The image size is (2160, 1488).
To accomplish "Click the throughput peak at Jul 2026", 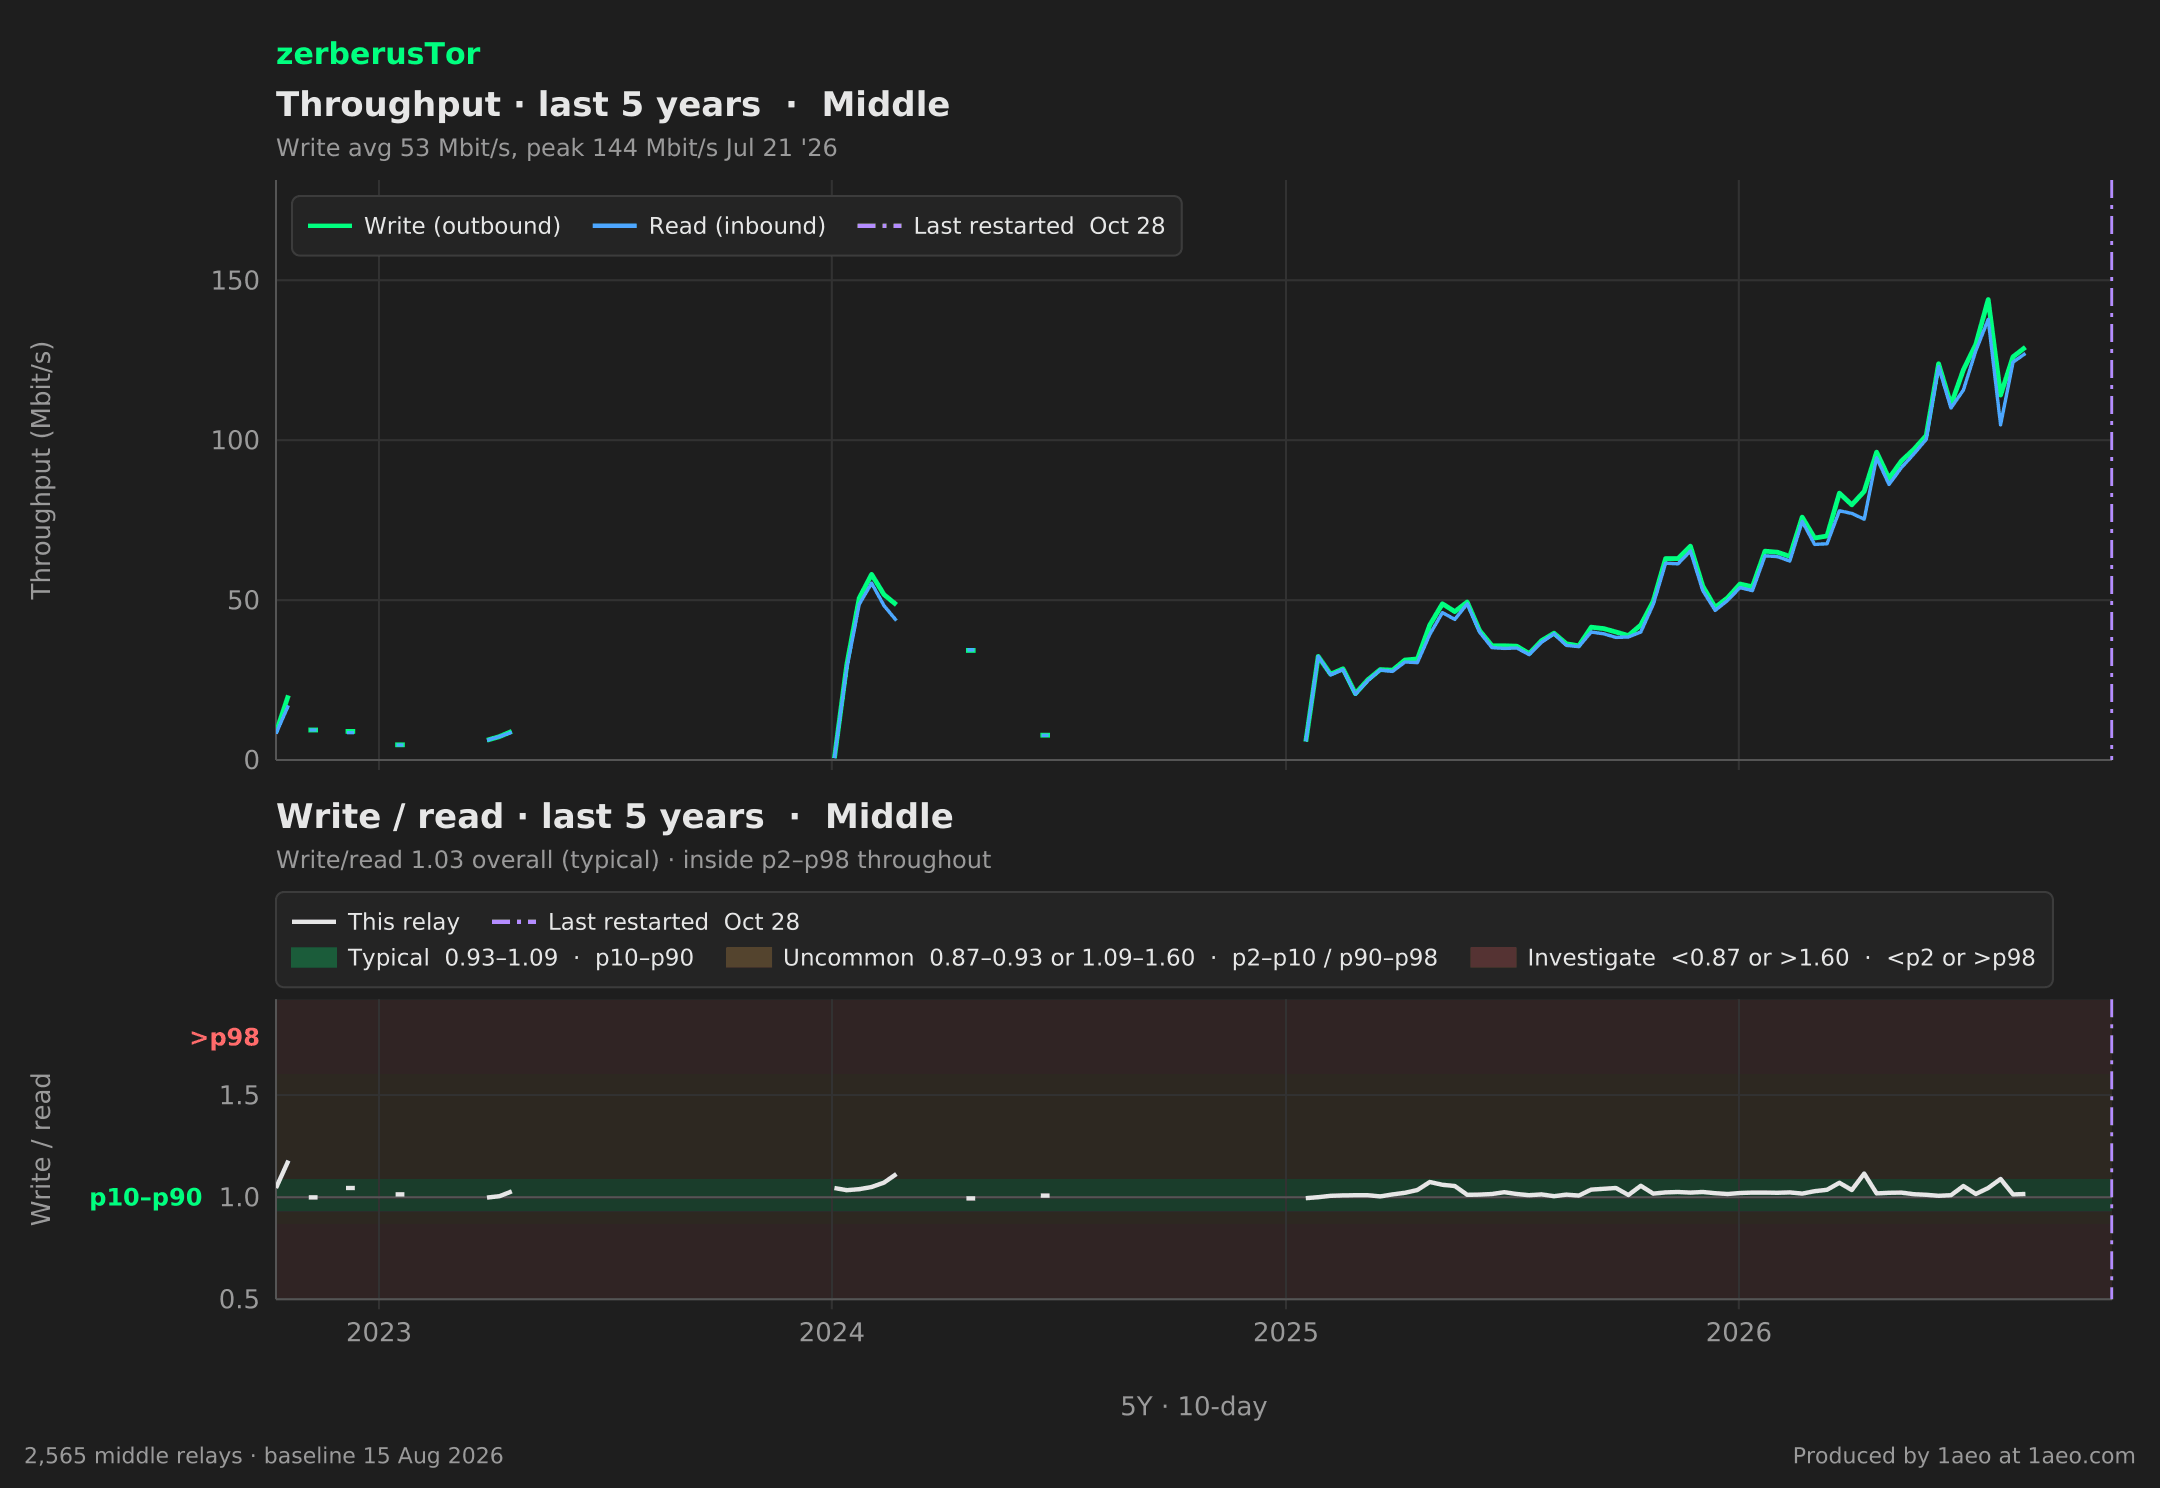I will [x=1988, y=299].
